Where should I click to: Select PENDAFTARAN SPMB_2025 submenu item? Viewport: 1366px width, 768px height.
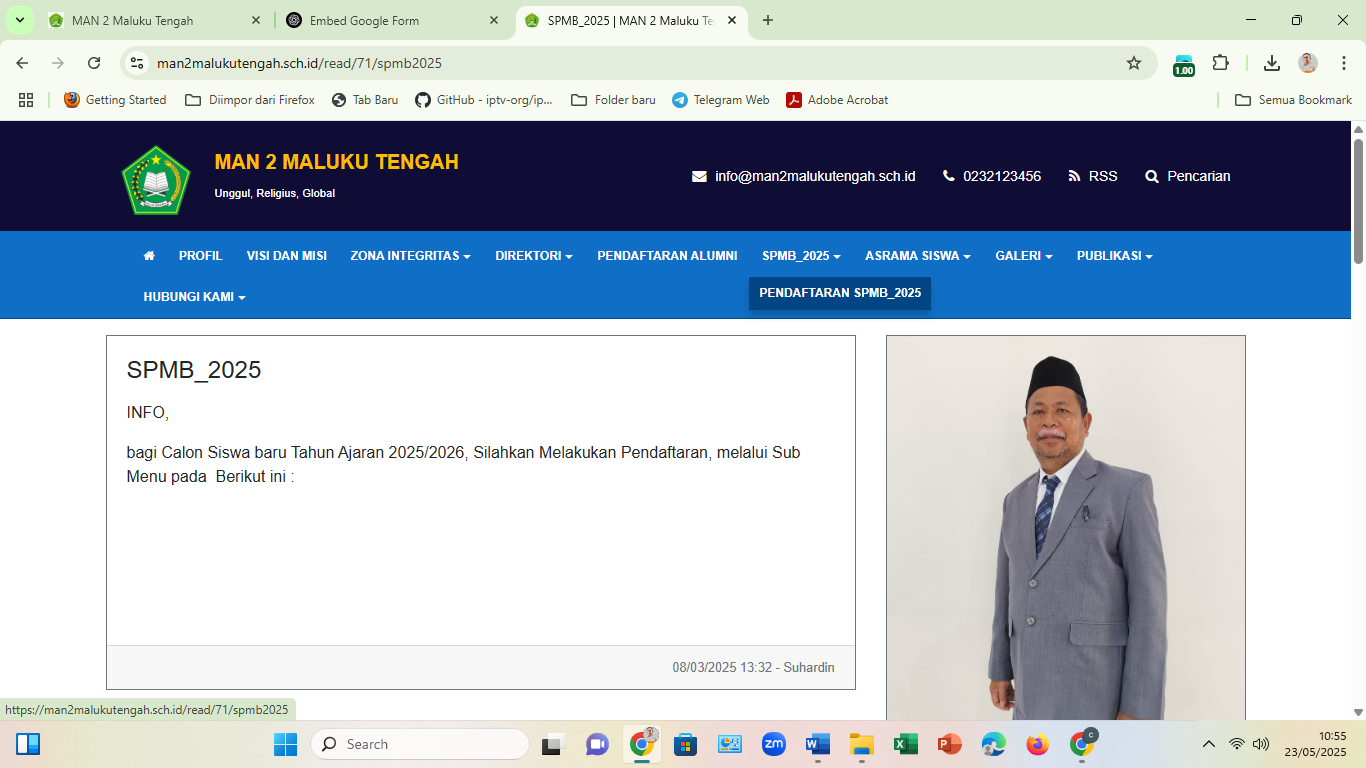840,293
